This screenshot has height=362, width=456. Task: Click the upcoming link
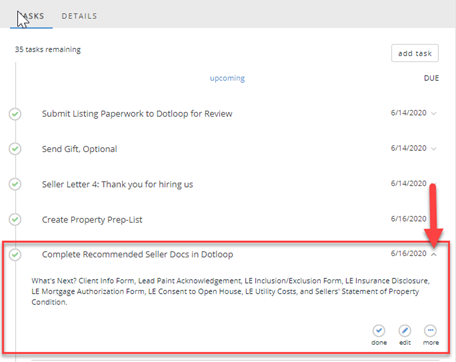point(227,78)
